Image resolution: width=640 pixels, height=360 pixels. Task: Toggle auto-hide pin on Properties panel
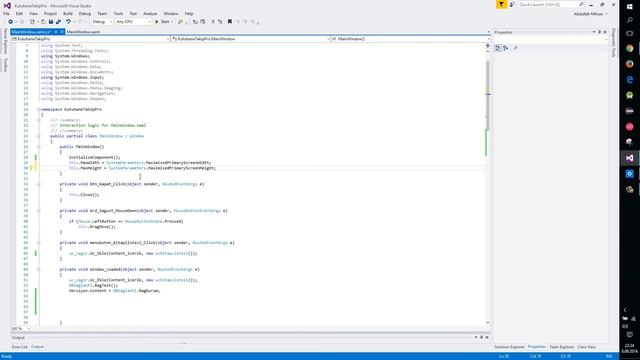coord(600,32)
